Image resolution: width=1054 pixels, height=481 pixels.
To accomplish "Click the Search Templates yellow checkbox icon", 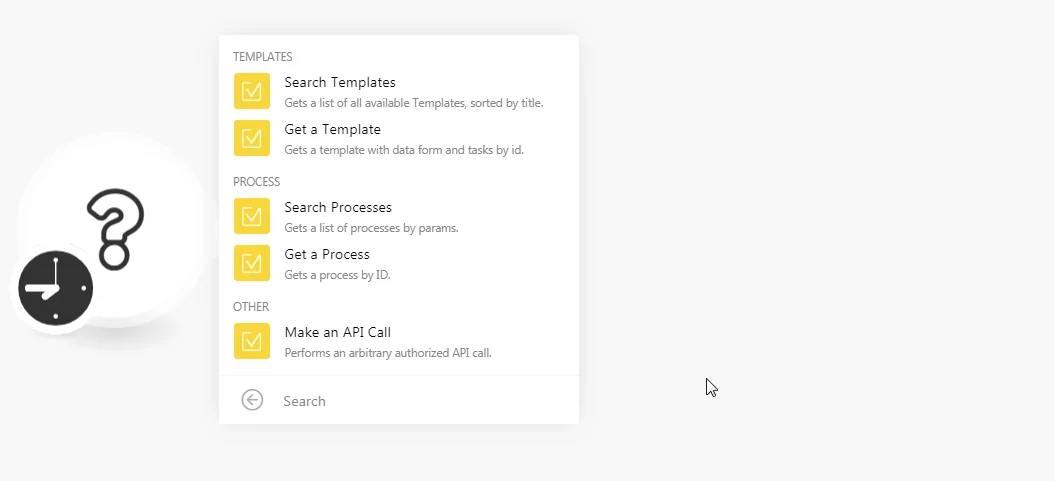I will point(252,91).
